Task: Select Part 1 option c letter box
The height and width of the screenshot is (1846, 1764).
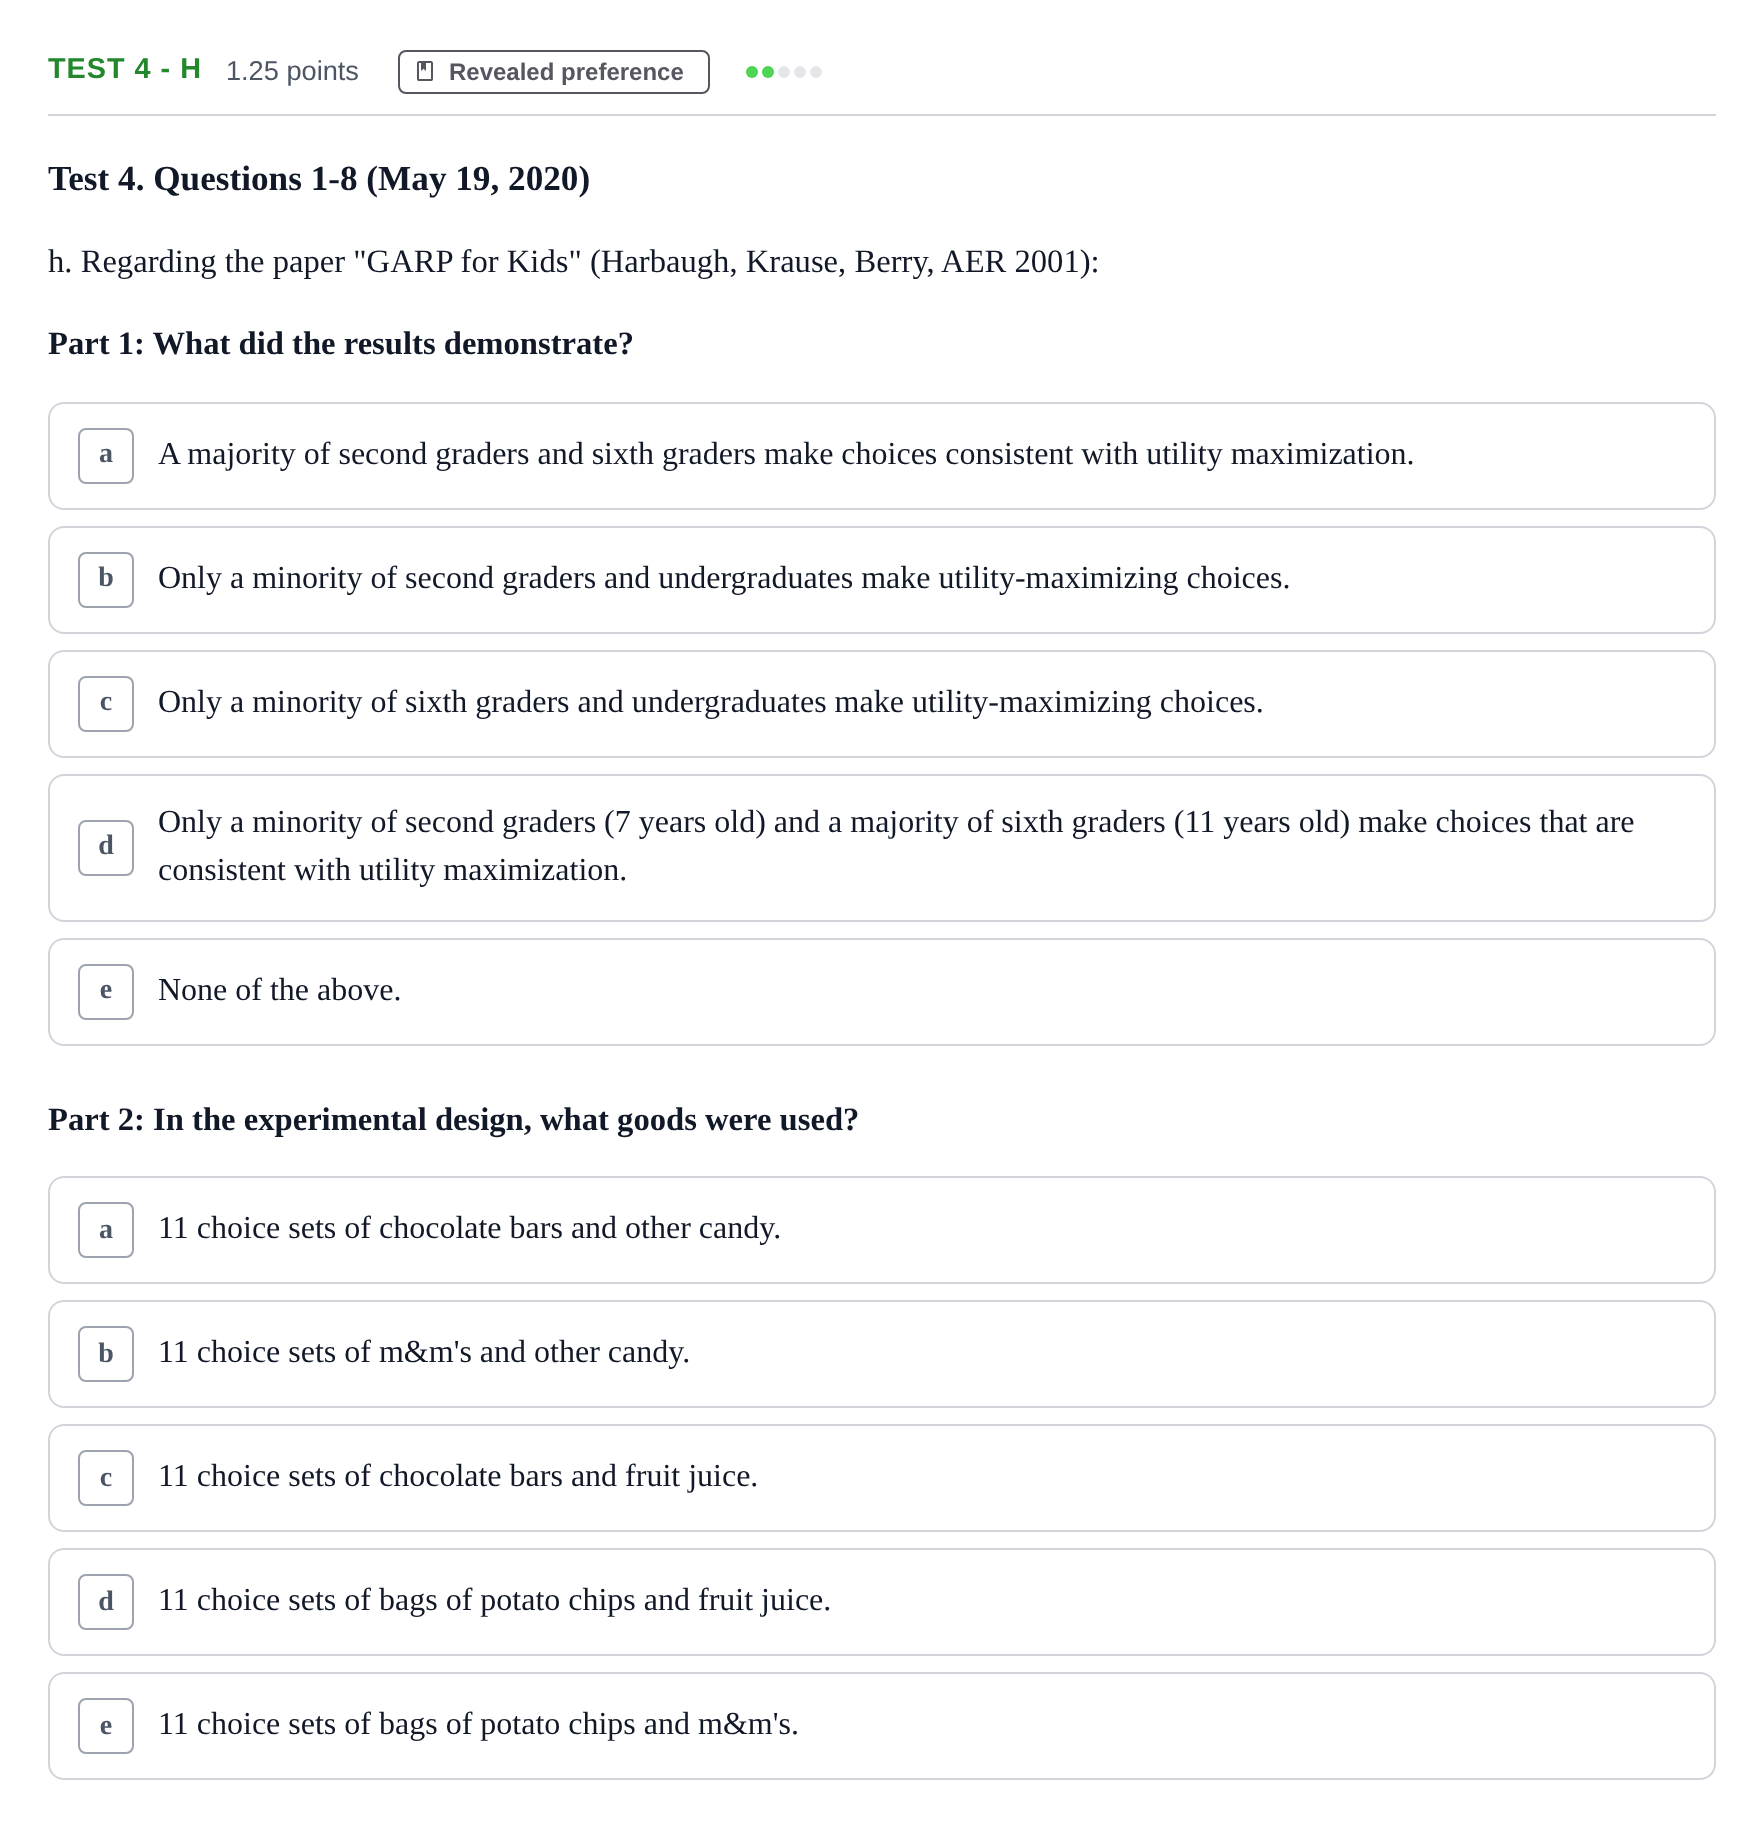Action: tap(106, 704)
